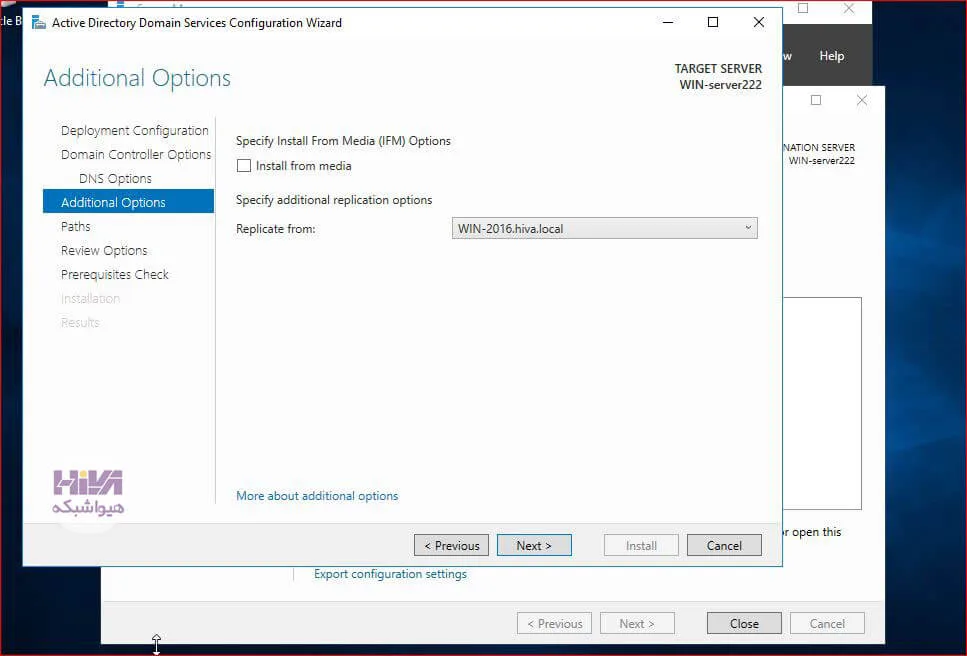The height and width of the screenshot is (656, 967).
Task: Click Cancel in the background wizard
Action: coord(827,623)
